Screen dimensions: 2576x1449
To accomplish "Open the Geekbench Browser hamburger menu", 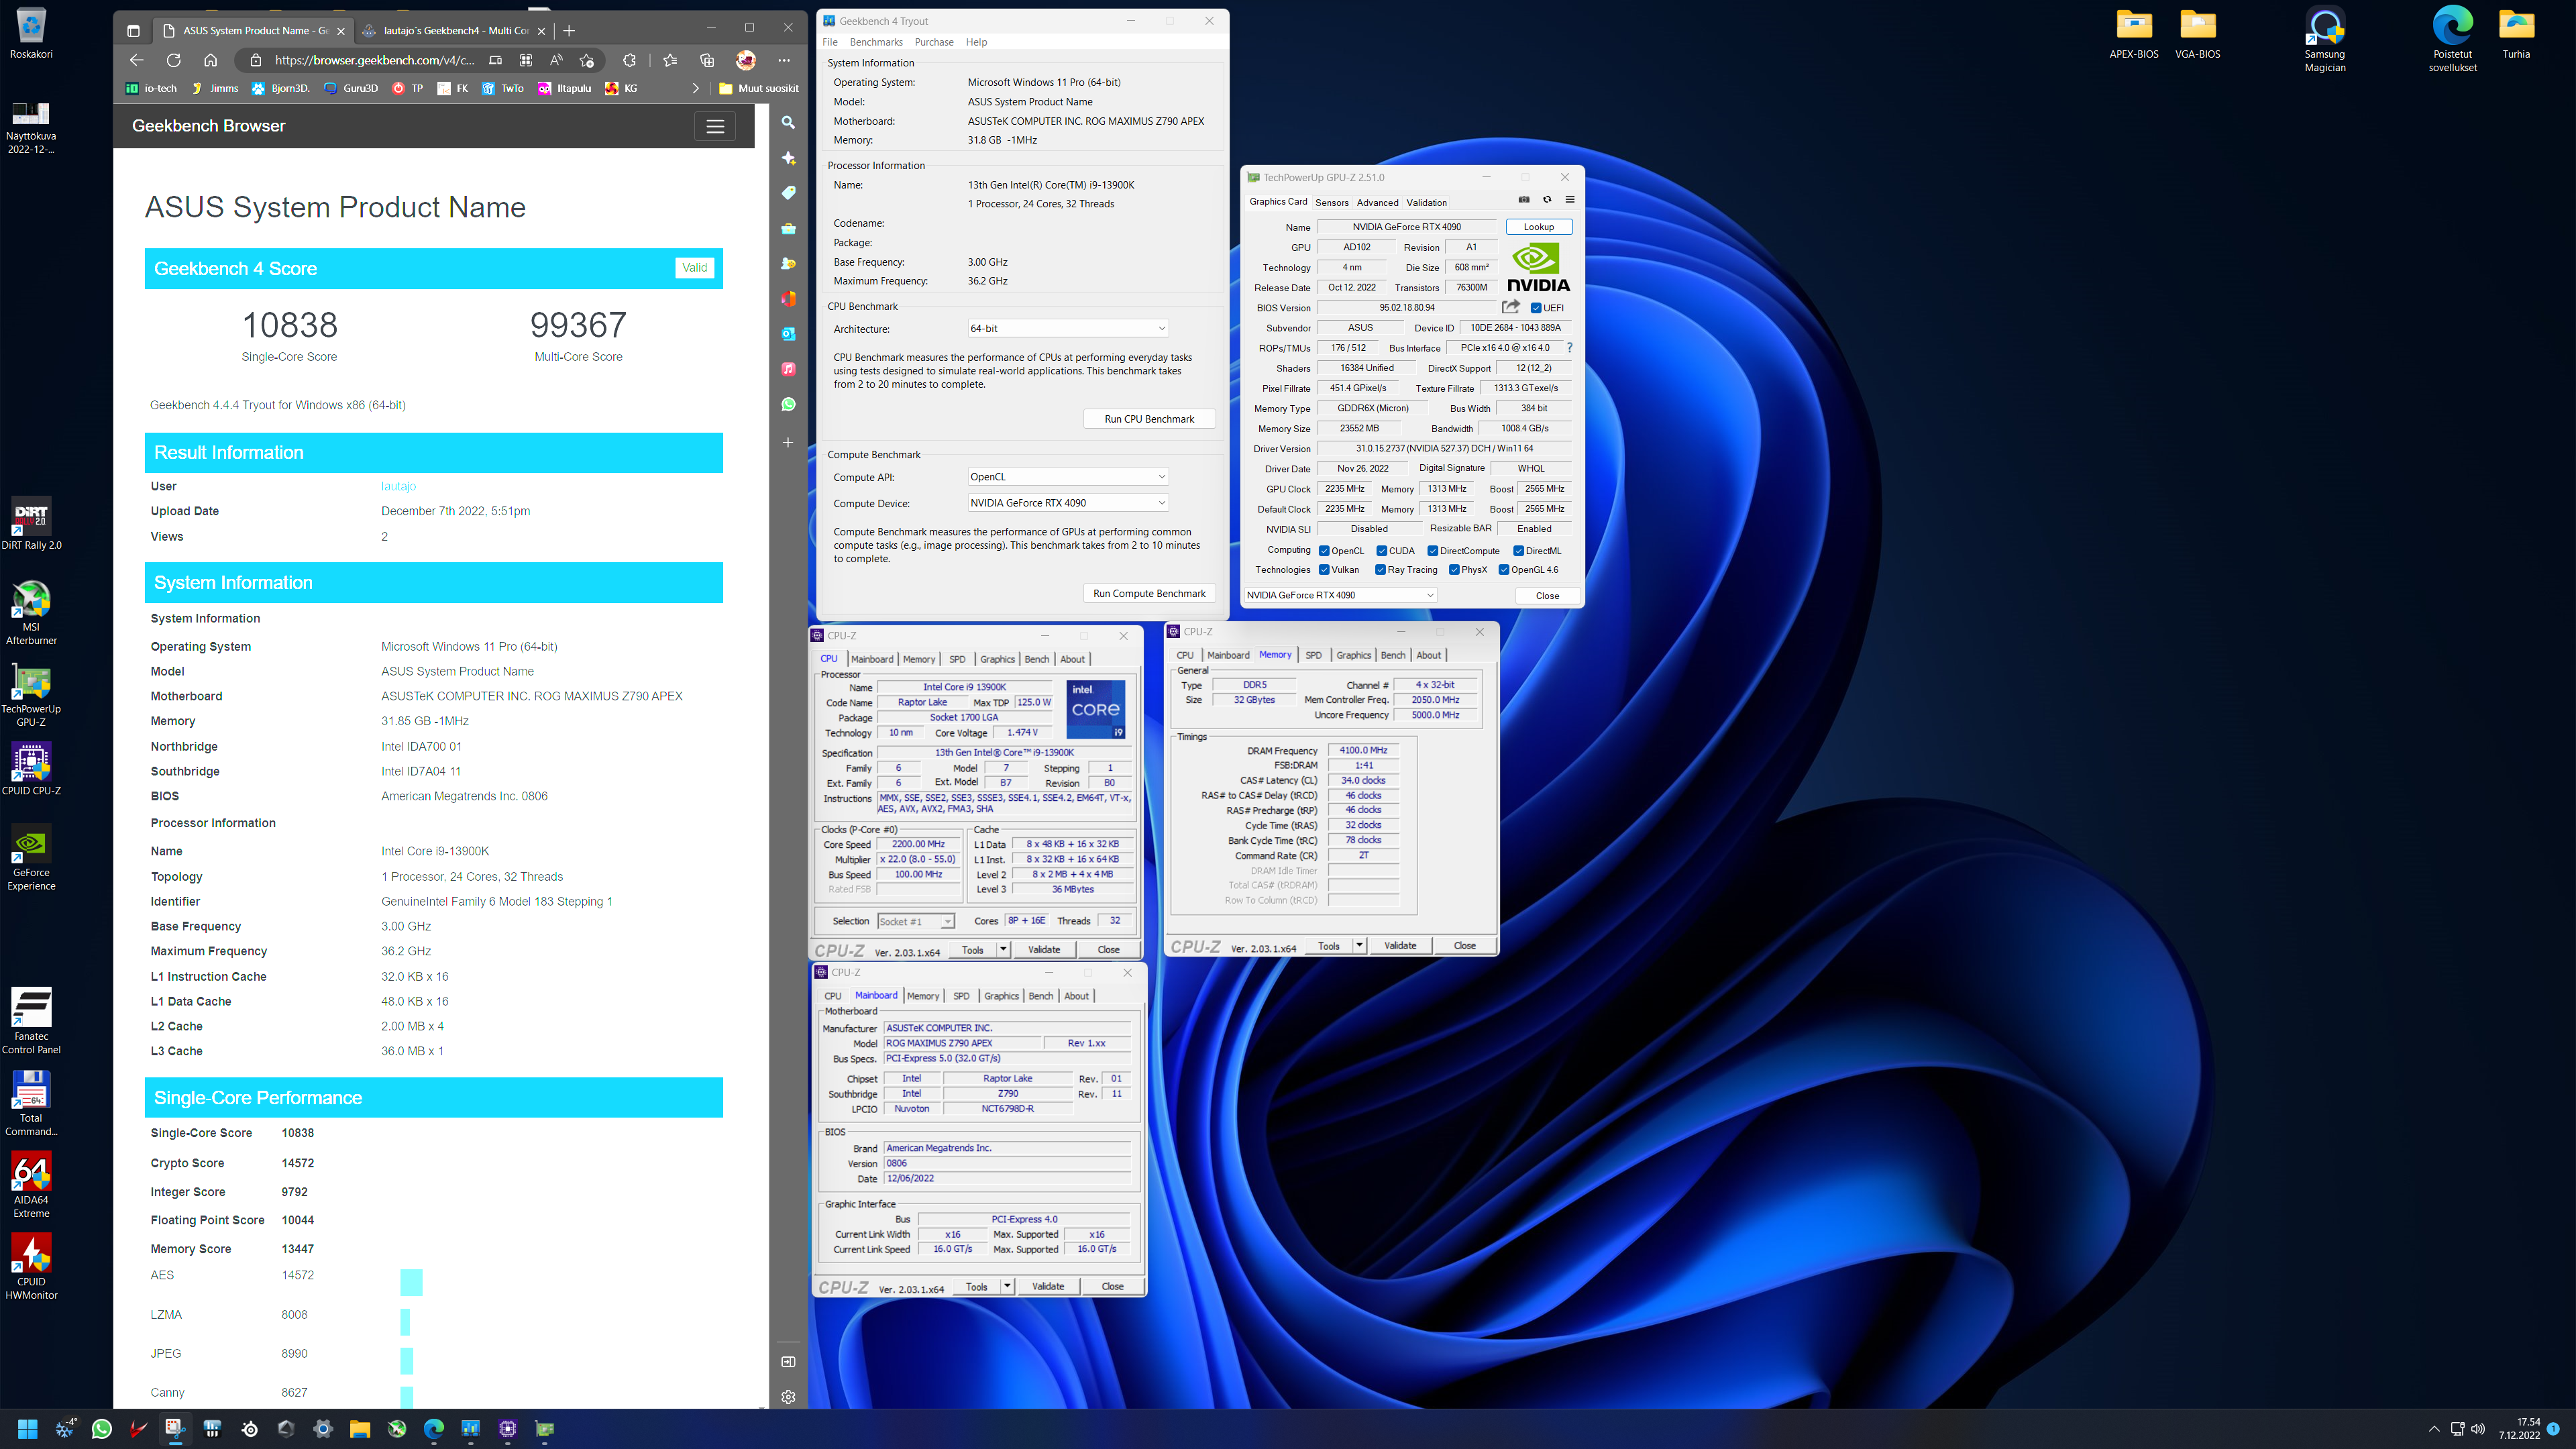I will (x=715, y=126).
